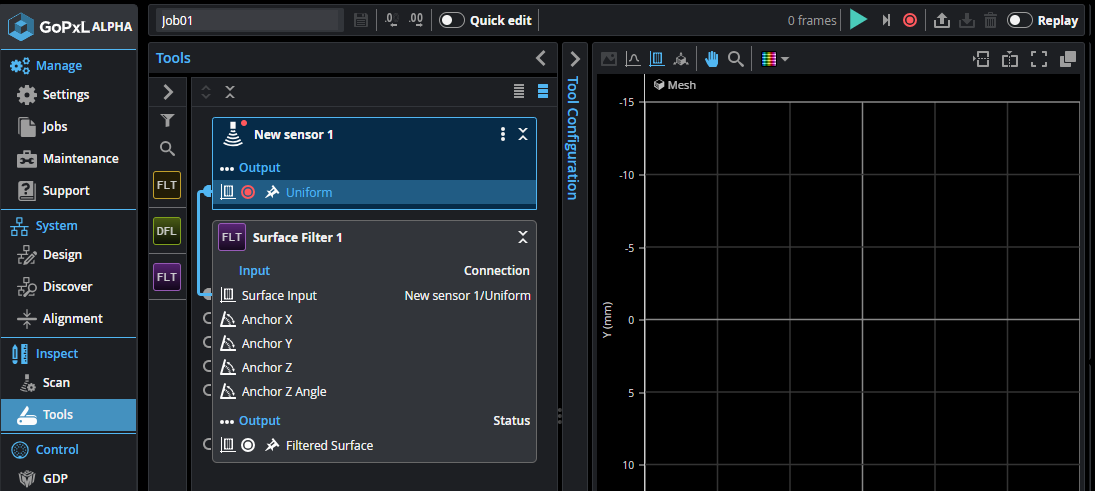The width and height of the screenshot is (1095, 491).
Task: Expand the Tool Configuration panel
Action: [573, 58]
